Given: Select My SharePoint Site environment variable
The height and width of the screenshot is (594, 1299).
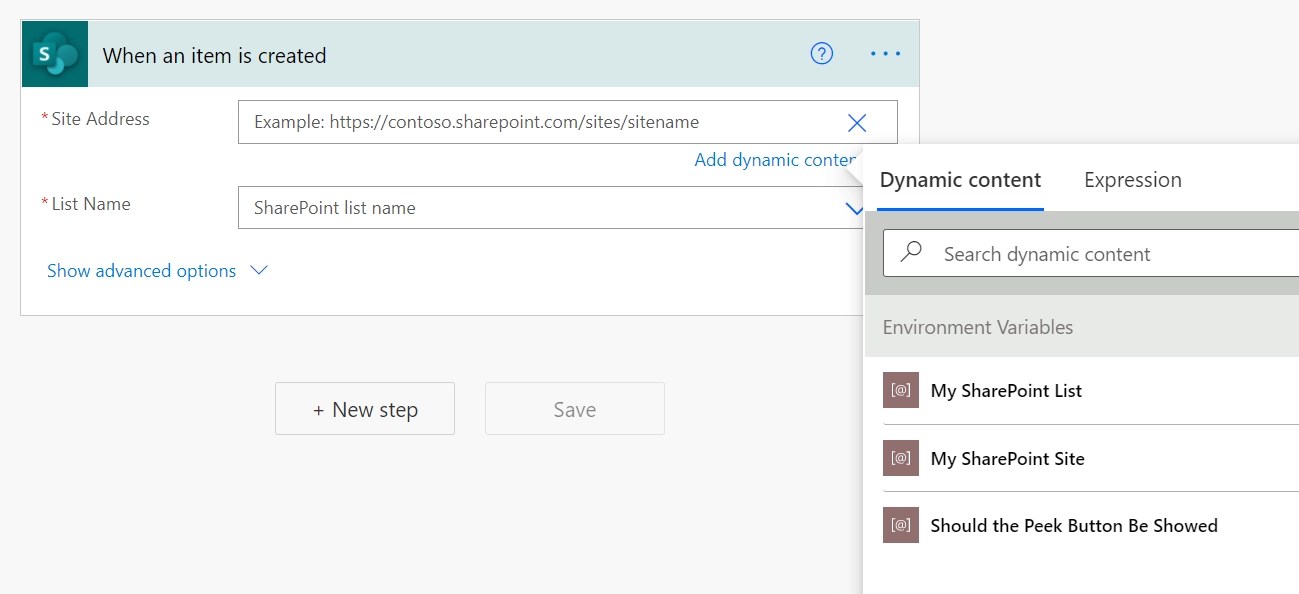Looking at the screenshot, I should [x=1091, y=458].
